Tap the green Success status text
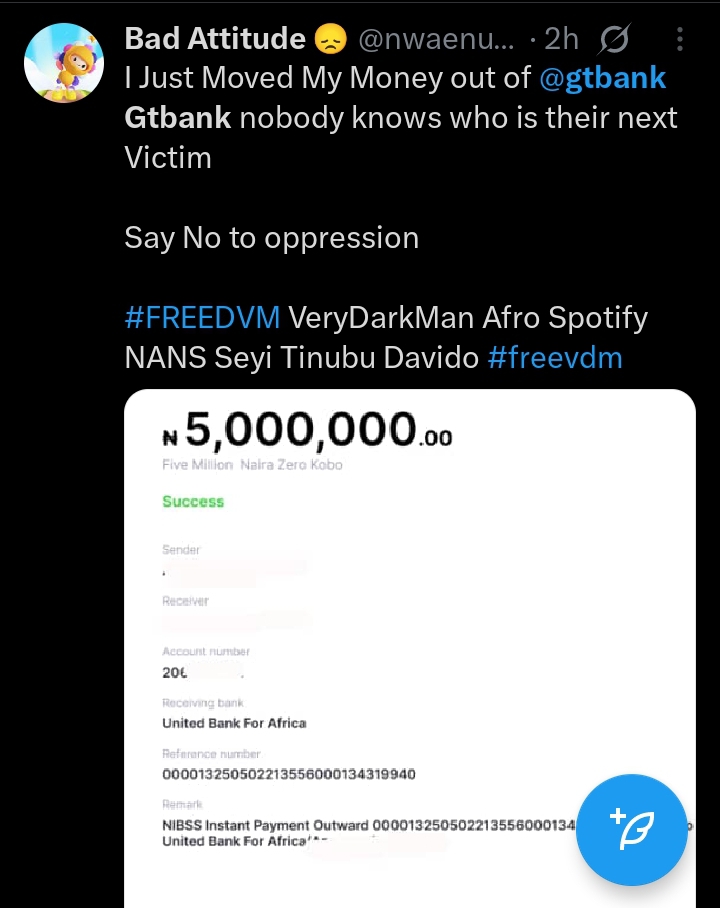The width and height of the screenshot is (720, 908). pos(193,502)
